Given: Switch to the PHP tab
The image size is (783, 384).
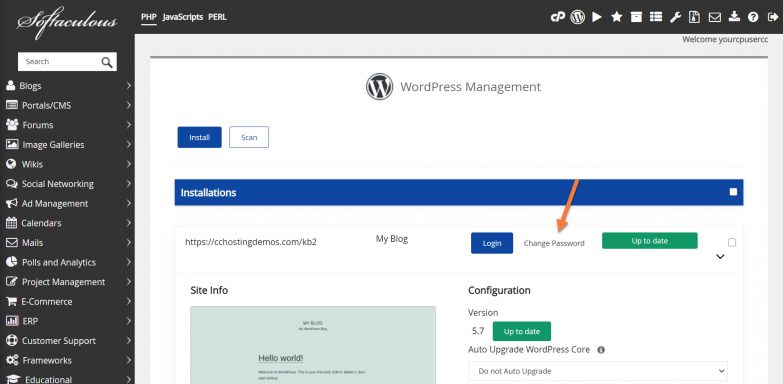Looking at the screenshot, I should coord(148,17).
